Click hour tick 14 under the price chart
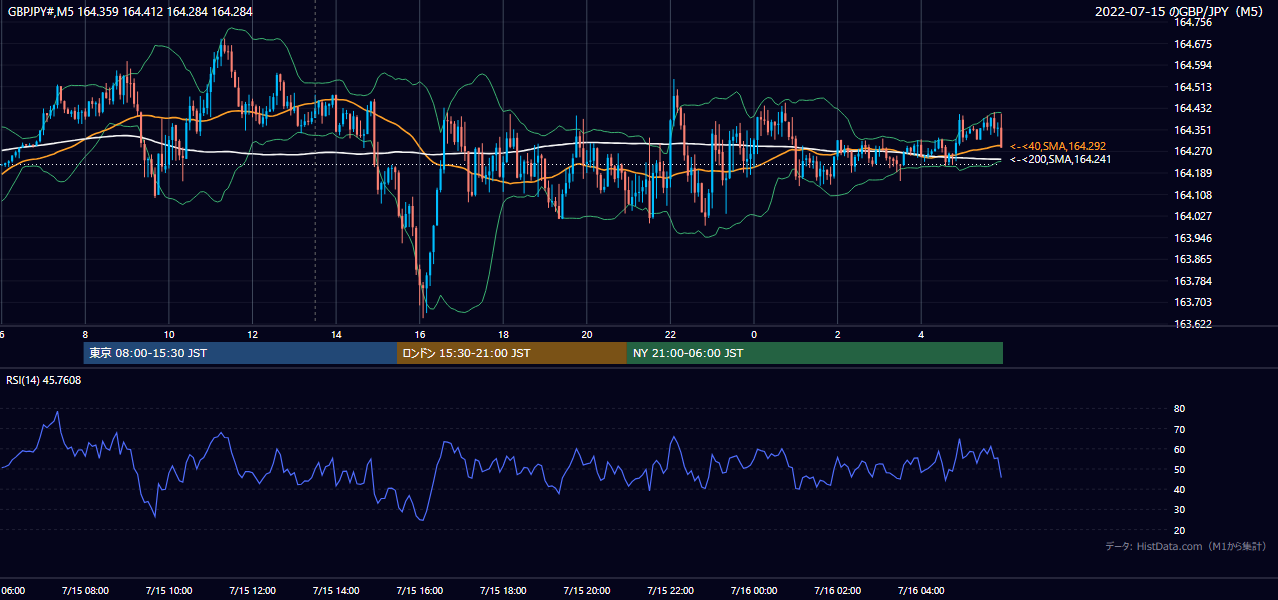 coord(336,334)
